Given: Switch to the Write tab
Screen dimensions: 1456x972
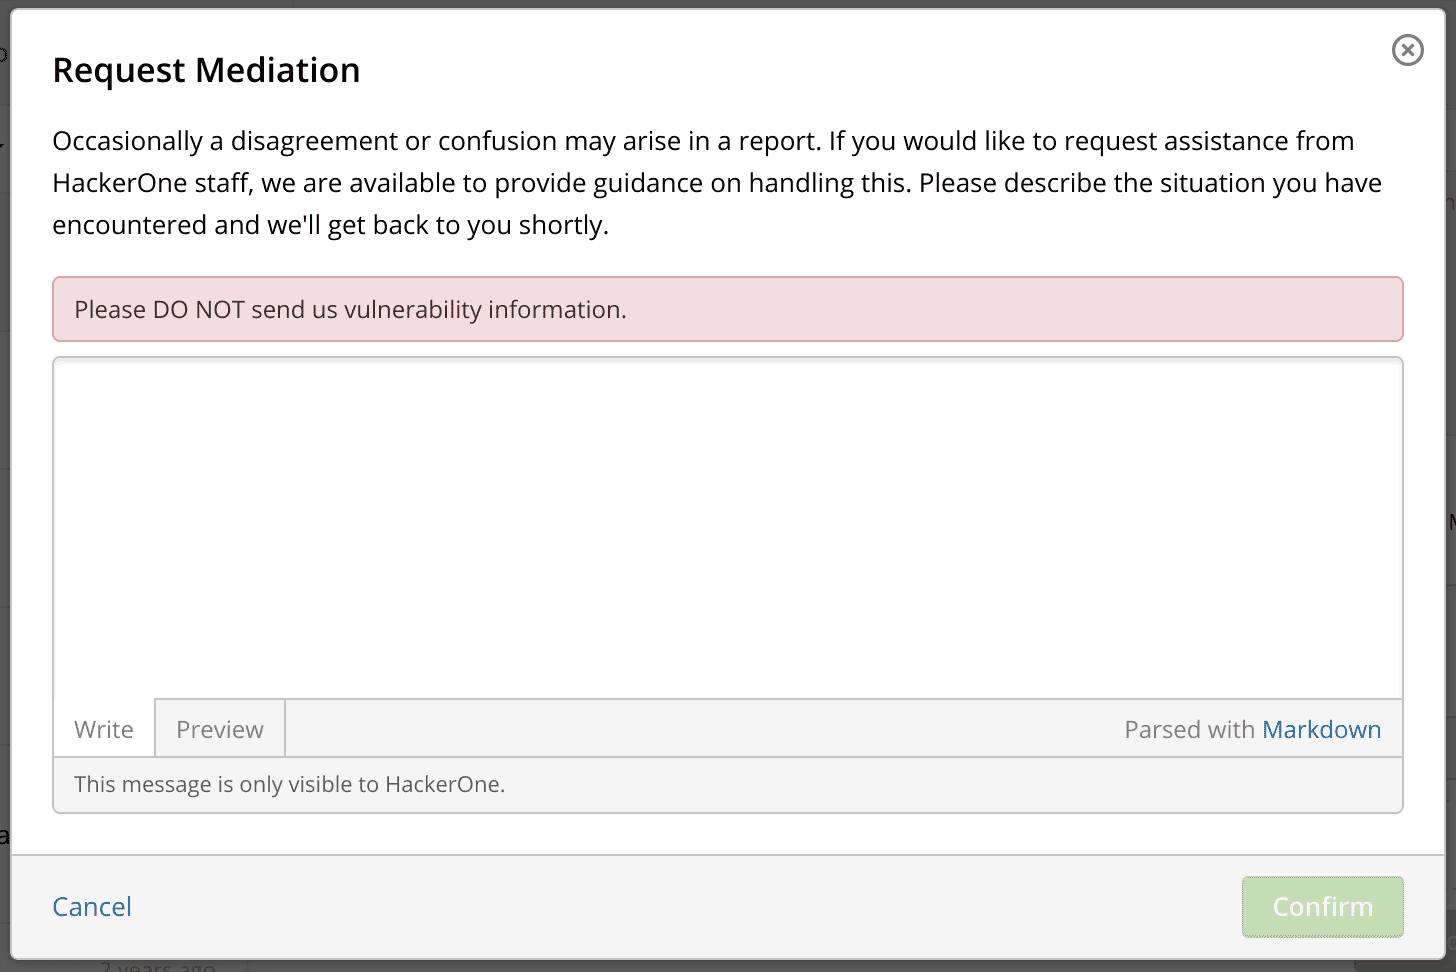Looking at the screenshot, I should point(104,729).
